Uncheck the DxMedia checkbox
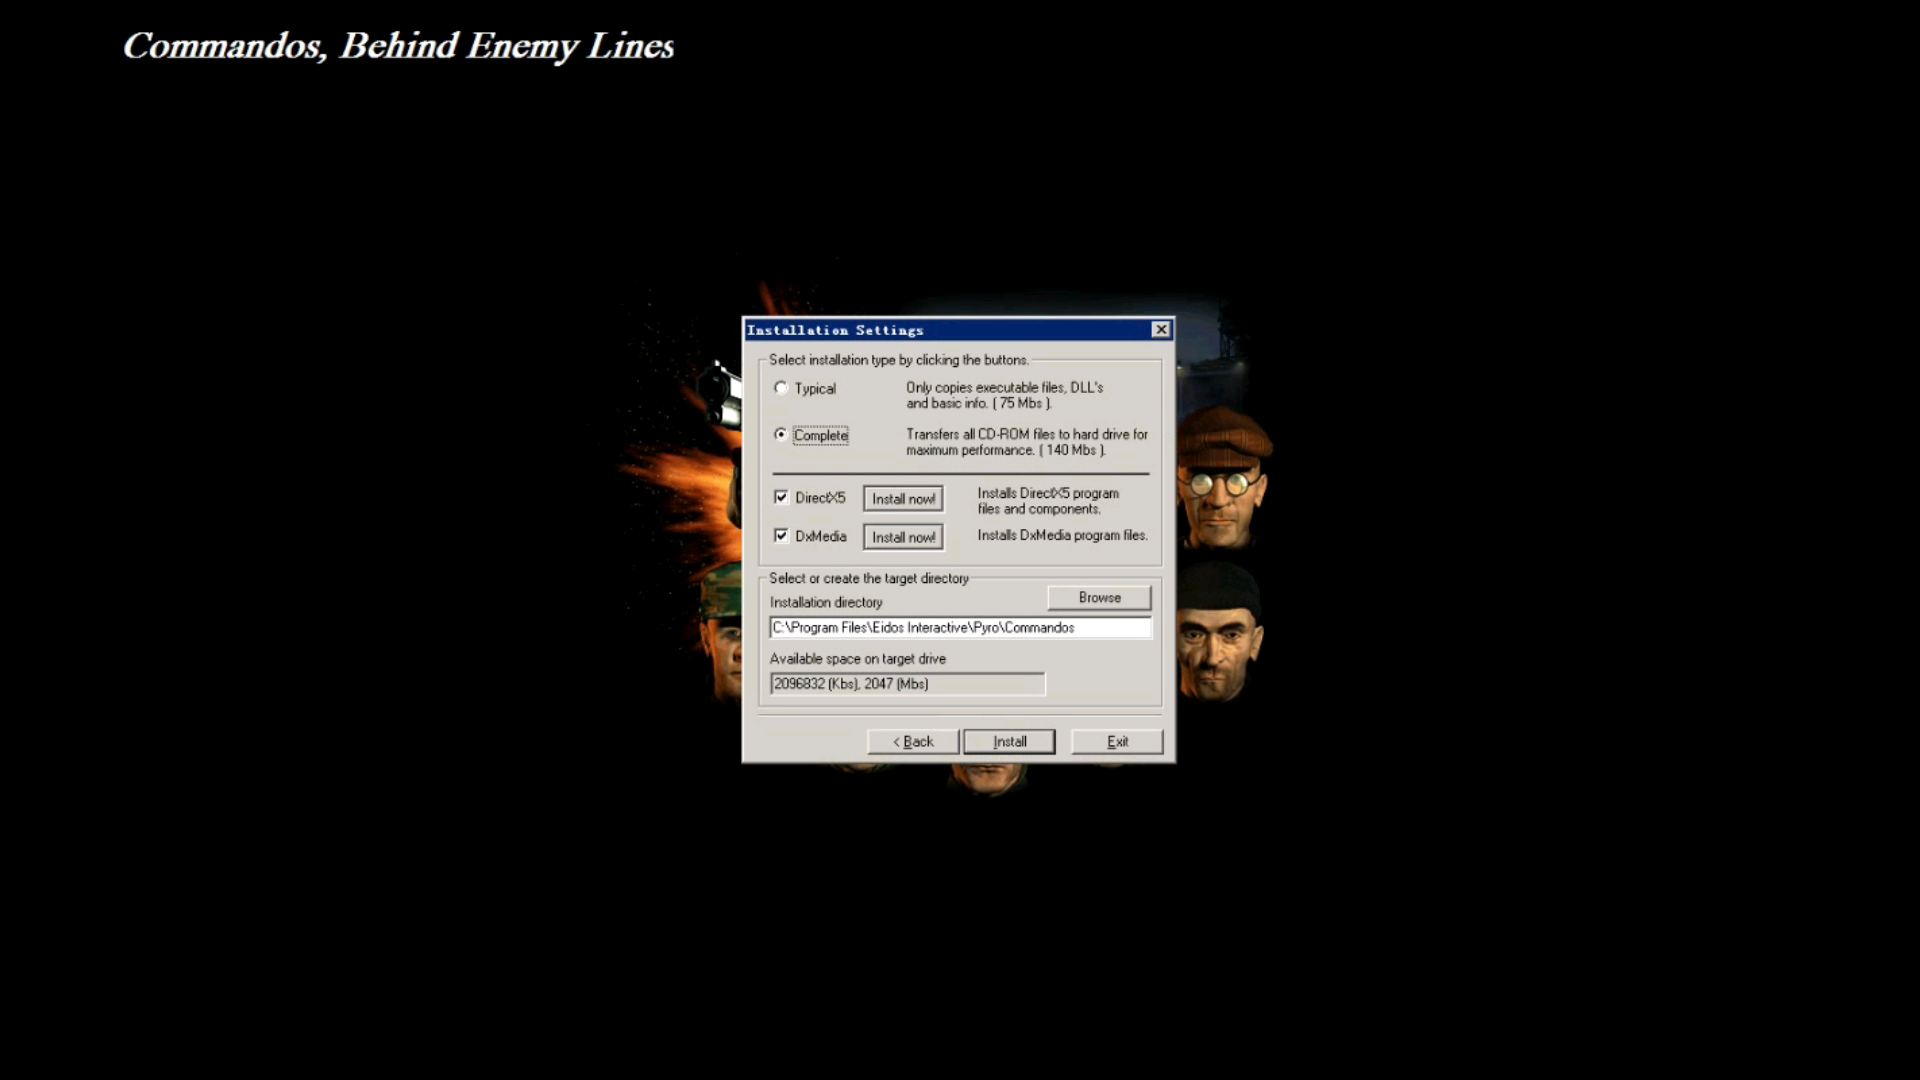 point(781,536)
